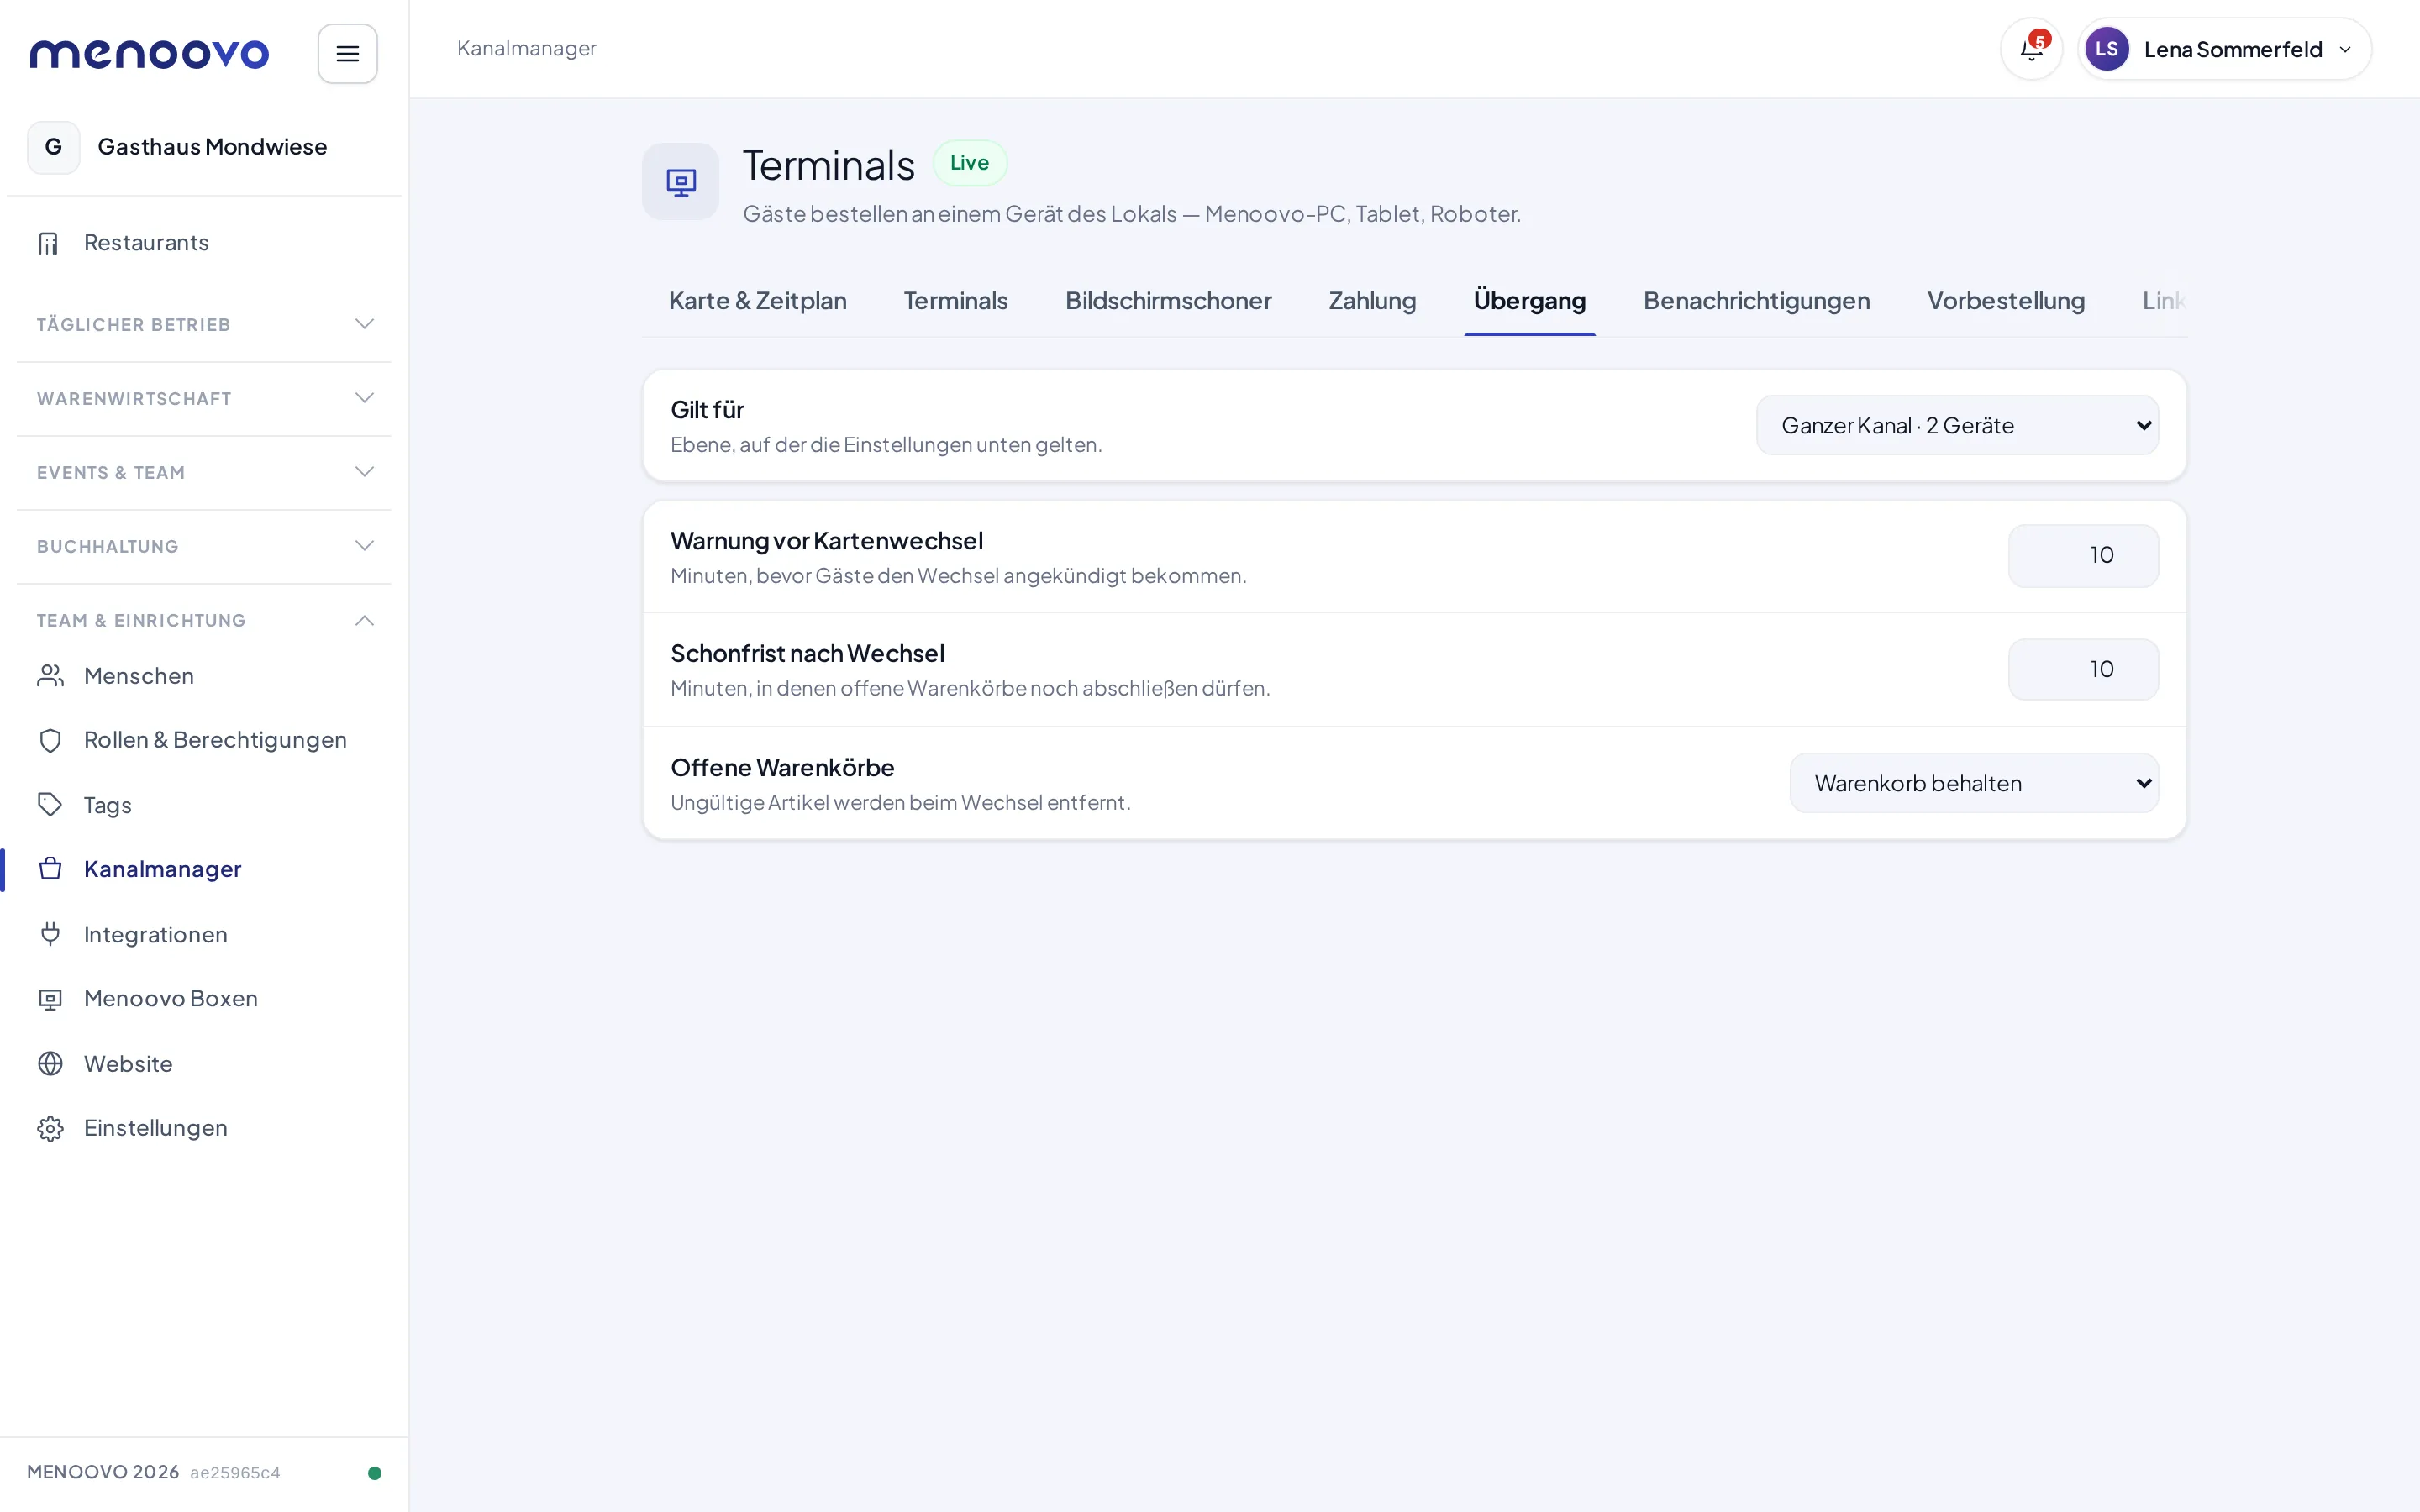Screen dimensions: 2420x1512
Task: Switch to the Zahlung tab
Action: tap(1372, 301)
